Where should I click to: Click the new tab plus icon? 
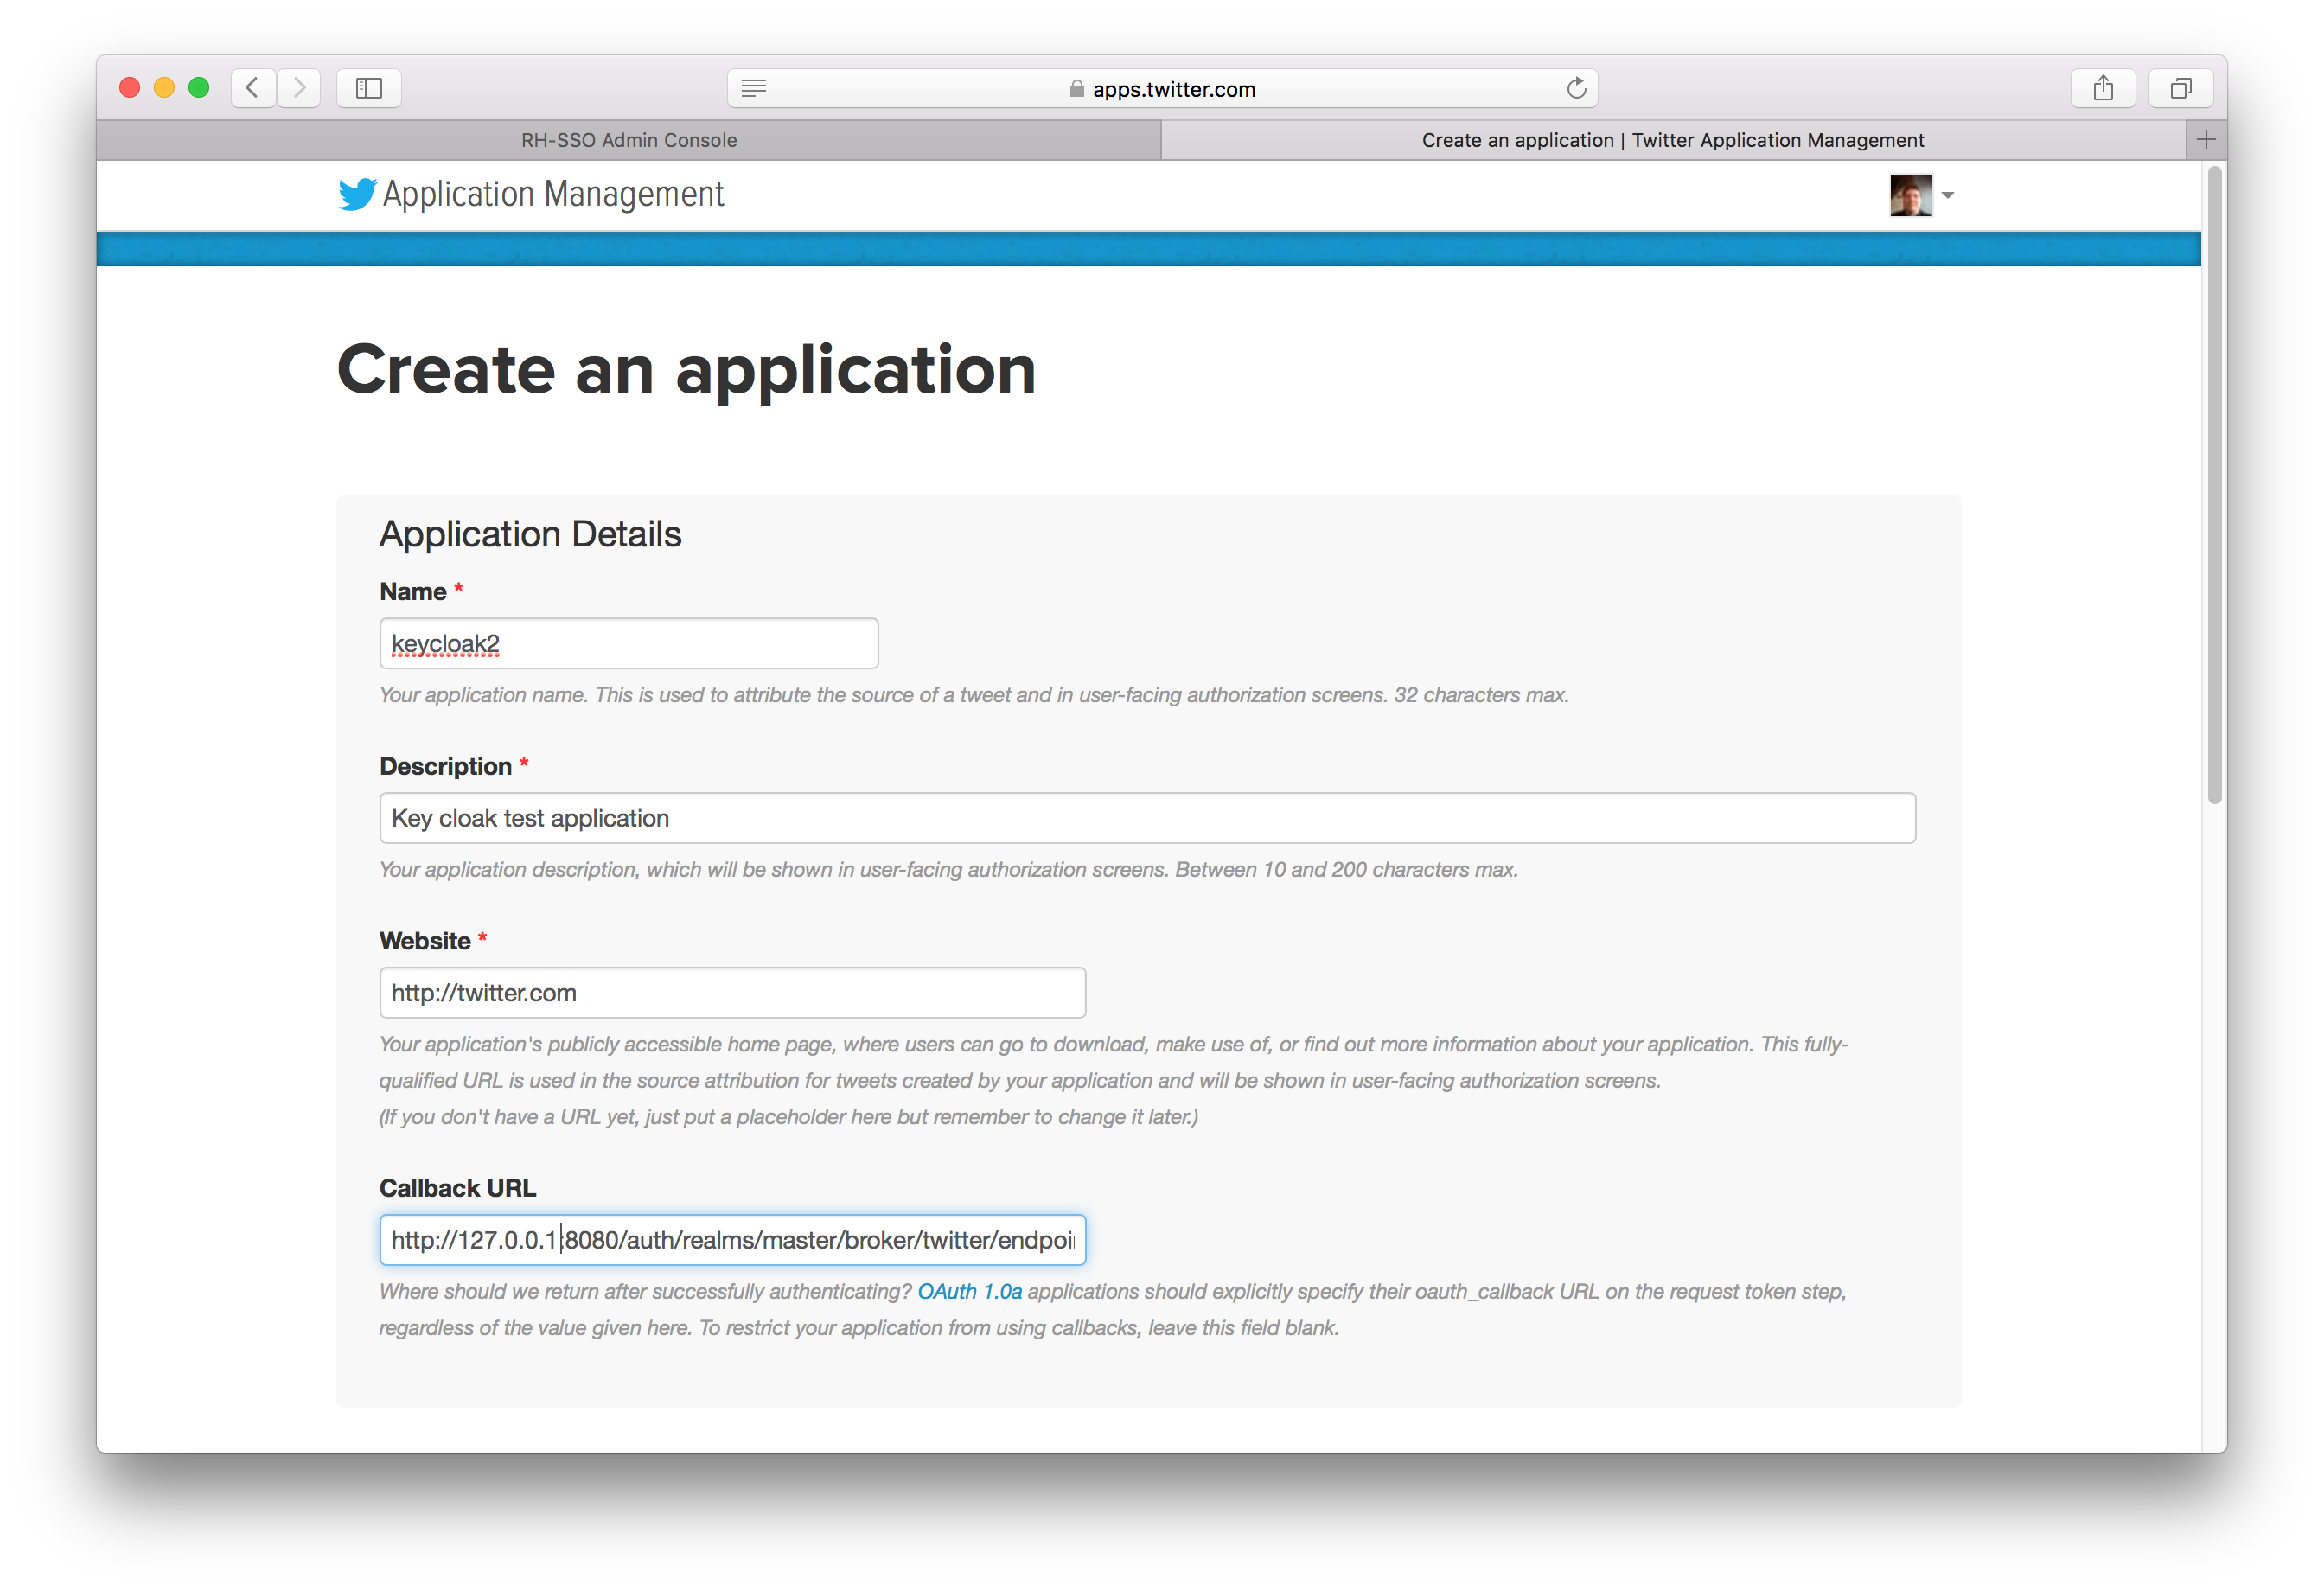tap(2206, 139)
